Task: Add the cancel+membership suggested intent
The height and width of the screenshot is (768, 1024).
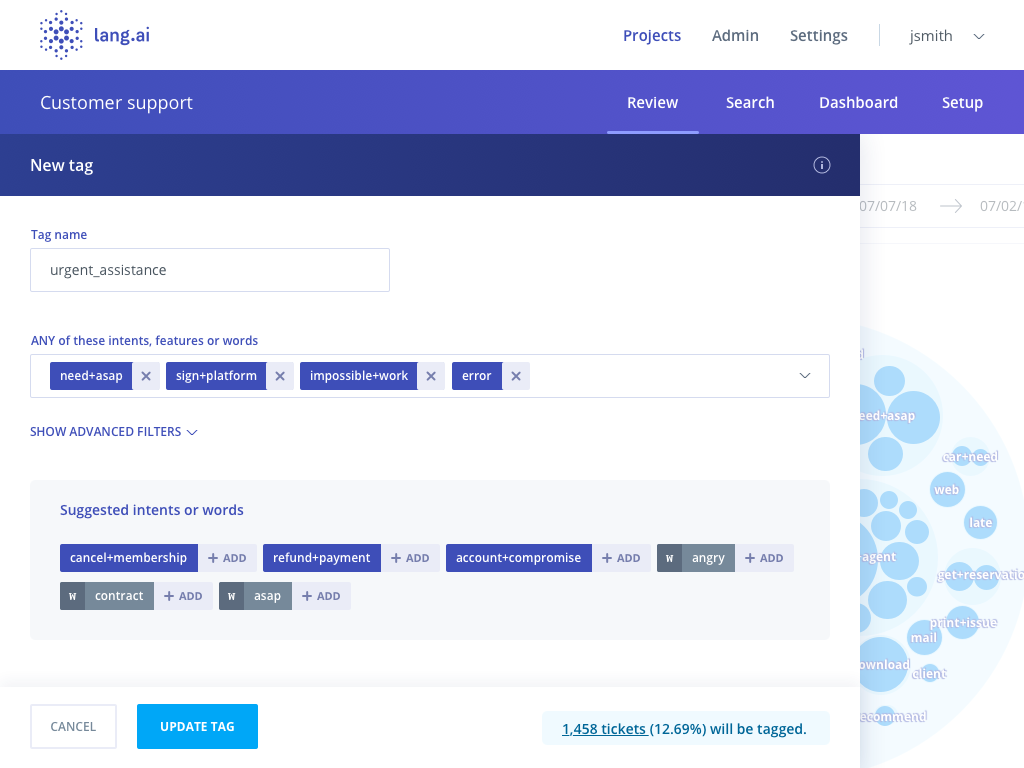Action: [229, 558]
